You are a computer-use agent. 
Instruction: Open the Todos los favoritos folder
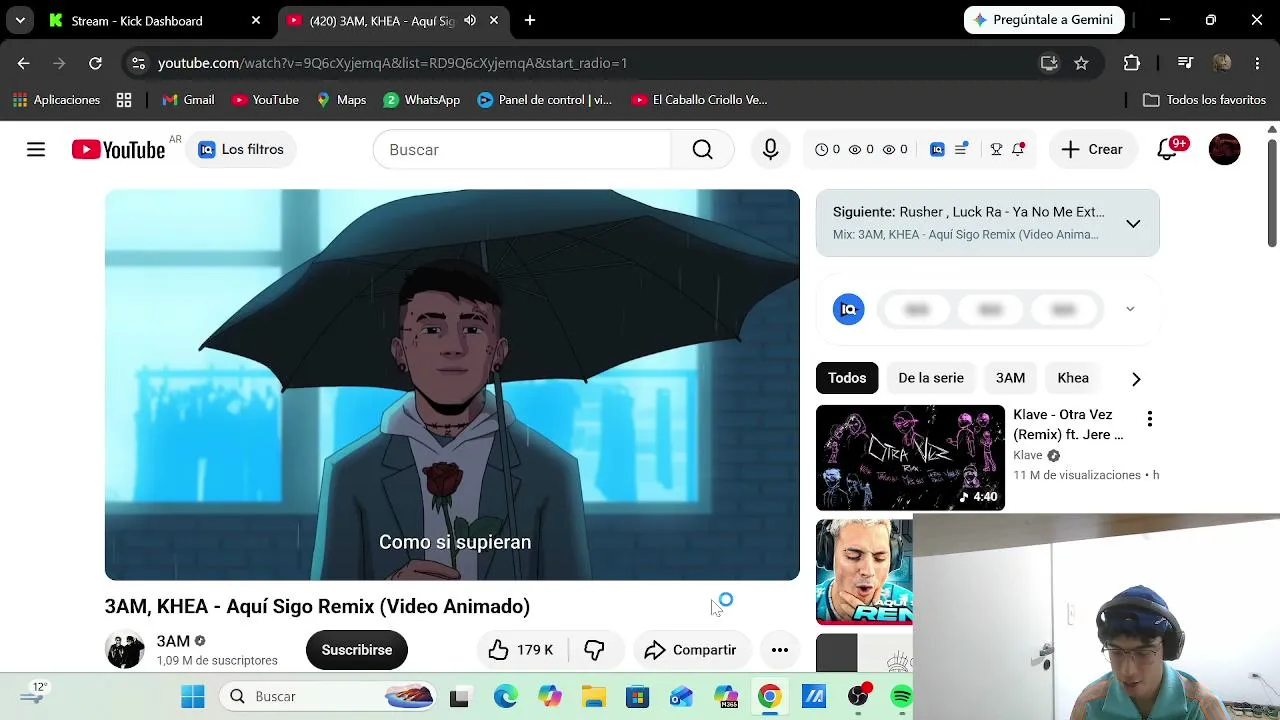[x=1204, y=100]
